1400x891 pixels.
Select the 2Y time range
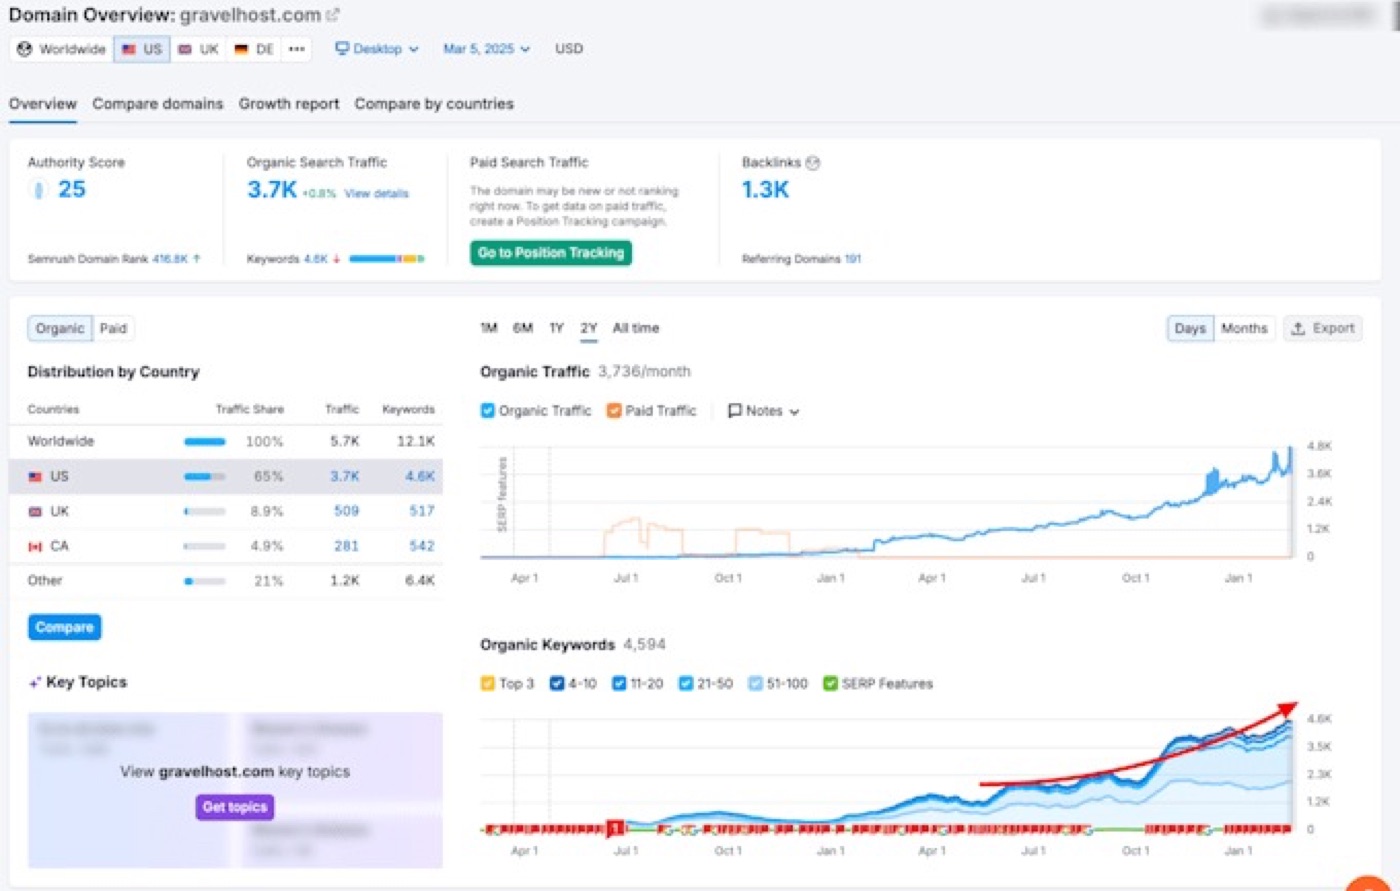[x=589, y=328]
